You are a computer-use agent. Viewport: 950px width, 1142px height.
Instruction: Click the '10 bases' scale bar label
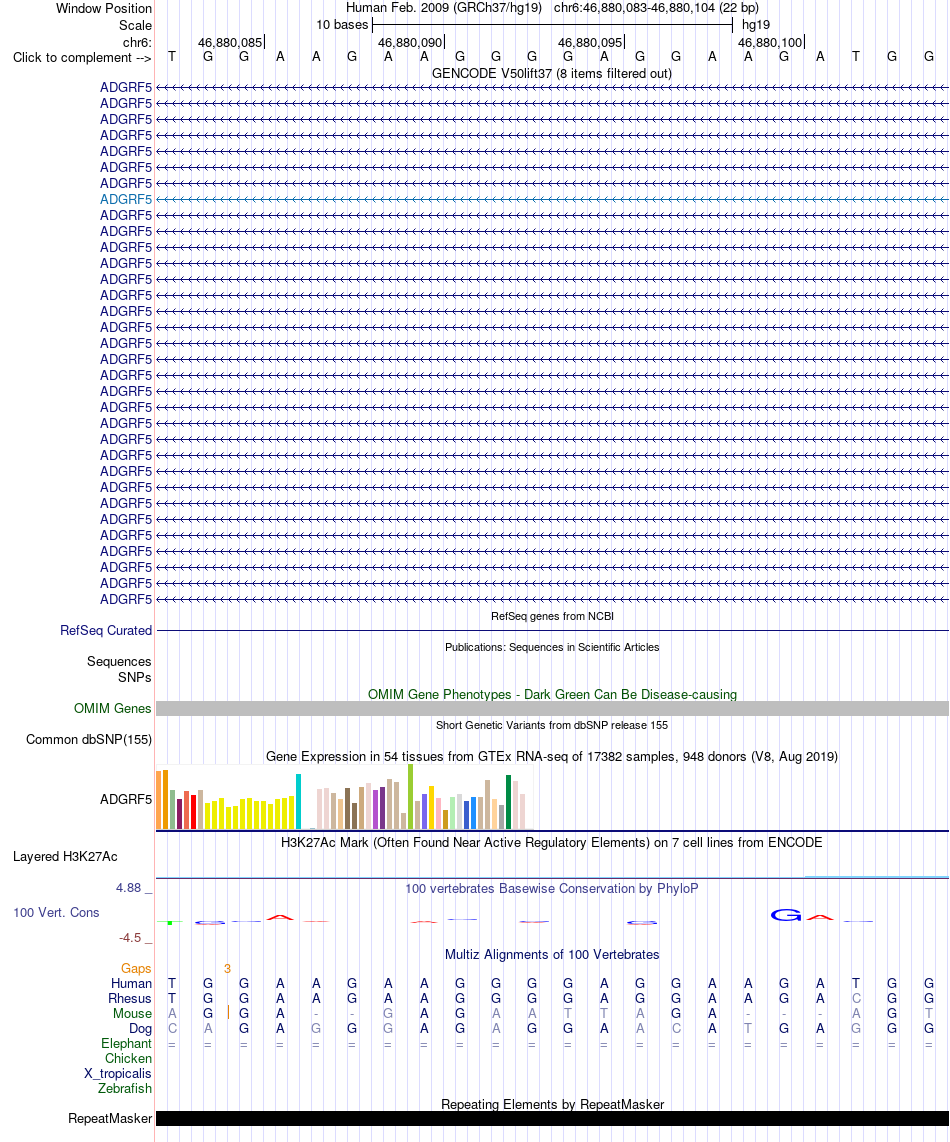342,25
